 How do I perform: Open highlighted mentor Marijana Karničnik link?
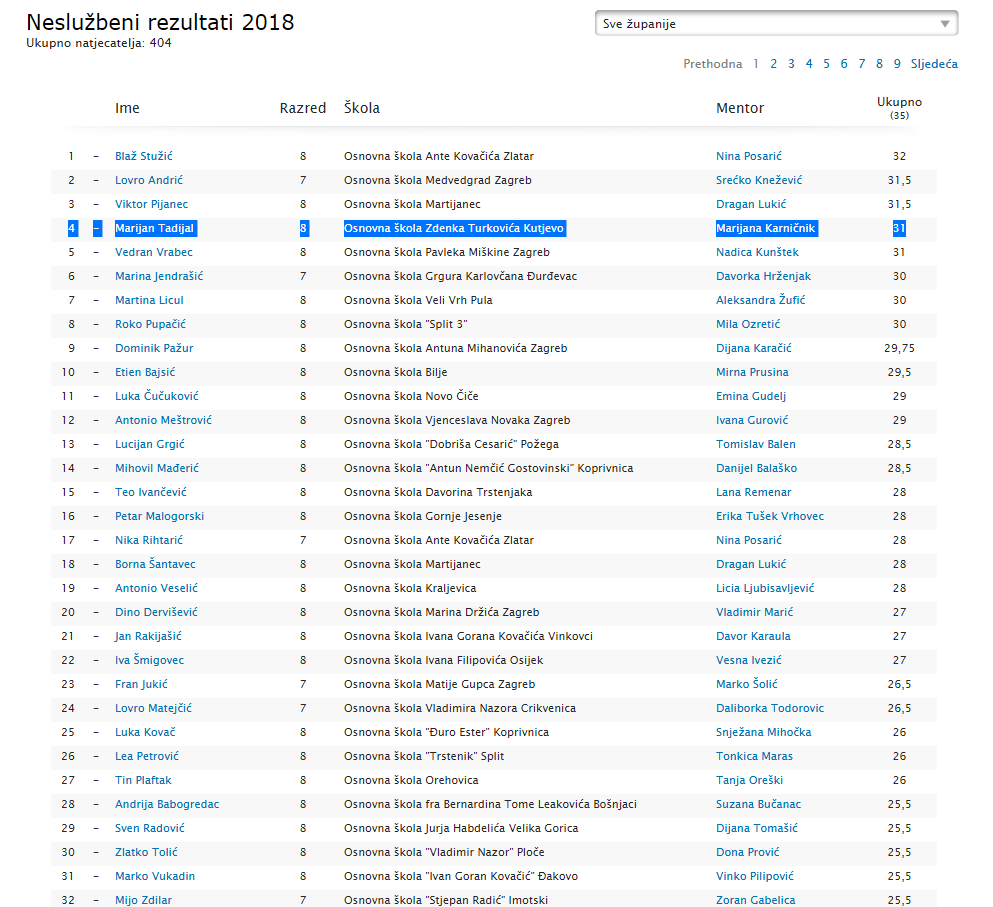(x=766, y=228)
